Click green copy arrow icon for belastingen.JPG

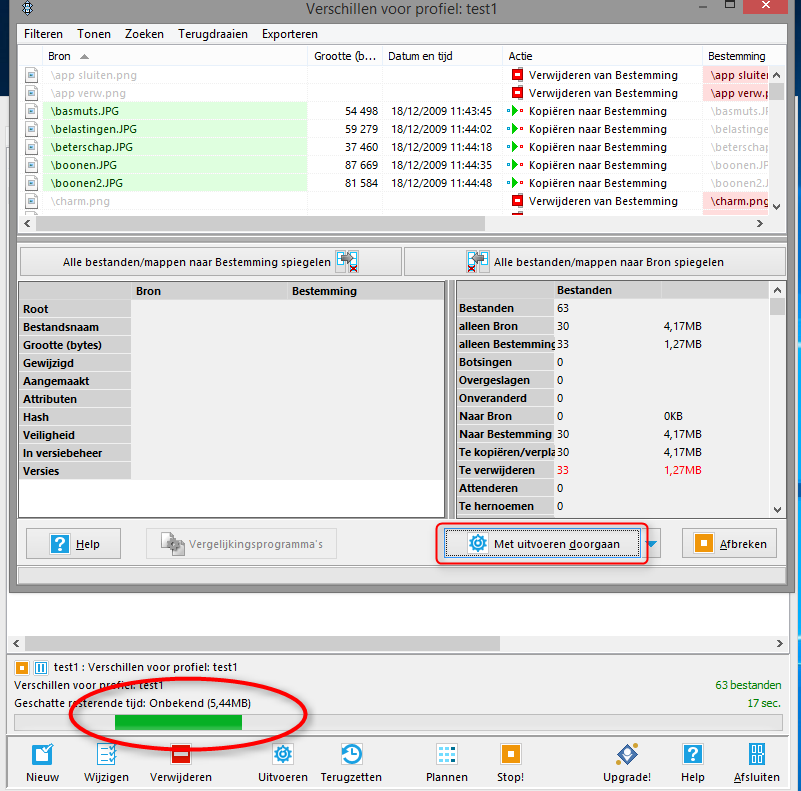[515, 129]
